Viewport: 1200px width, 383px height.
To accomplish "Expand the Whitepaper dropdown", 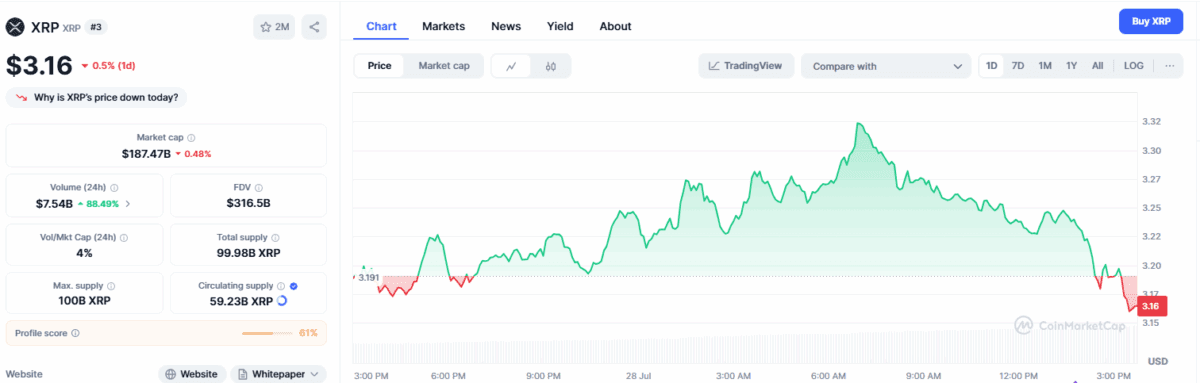I will 279,374.
